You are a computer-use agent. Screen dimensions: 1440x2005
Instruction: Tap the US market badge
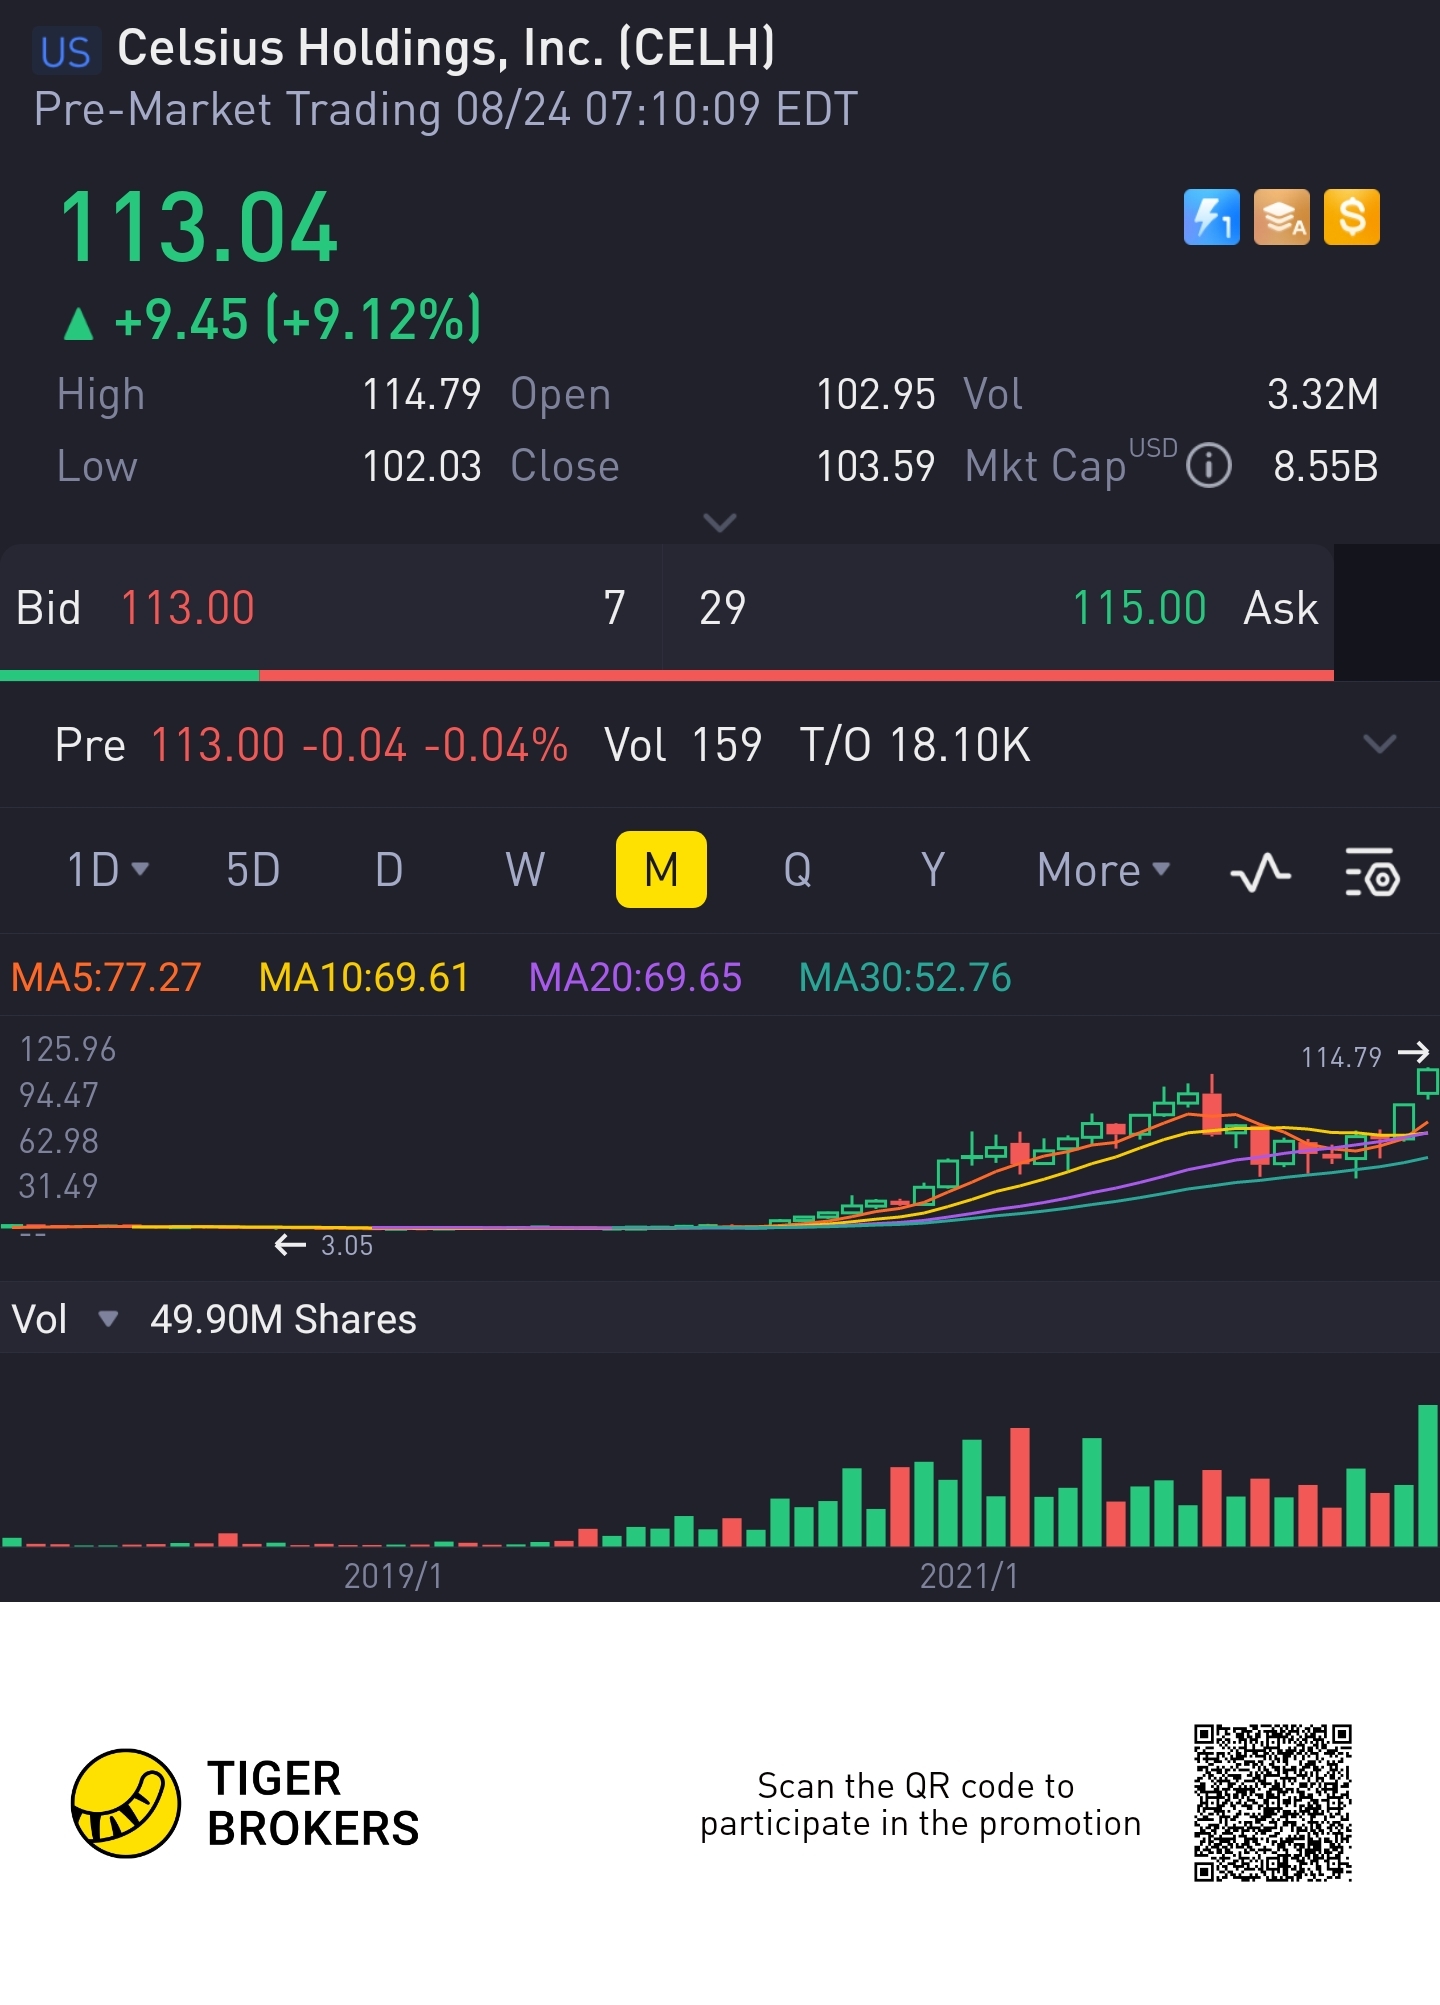click(66, 52)
